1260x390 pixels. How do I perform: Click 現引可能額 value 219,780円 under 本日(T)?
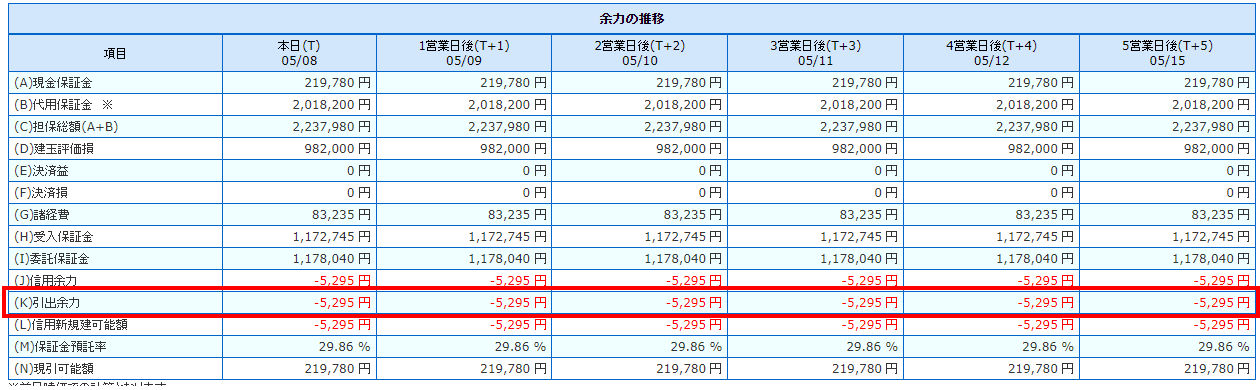(339, 369)
